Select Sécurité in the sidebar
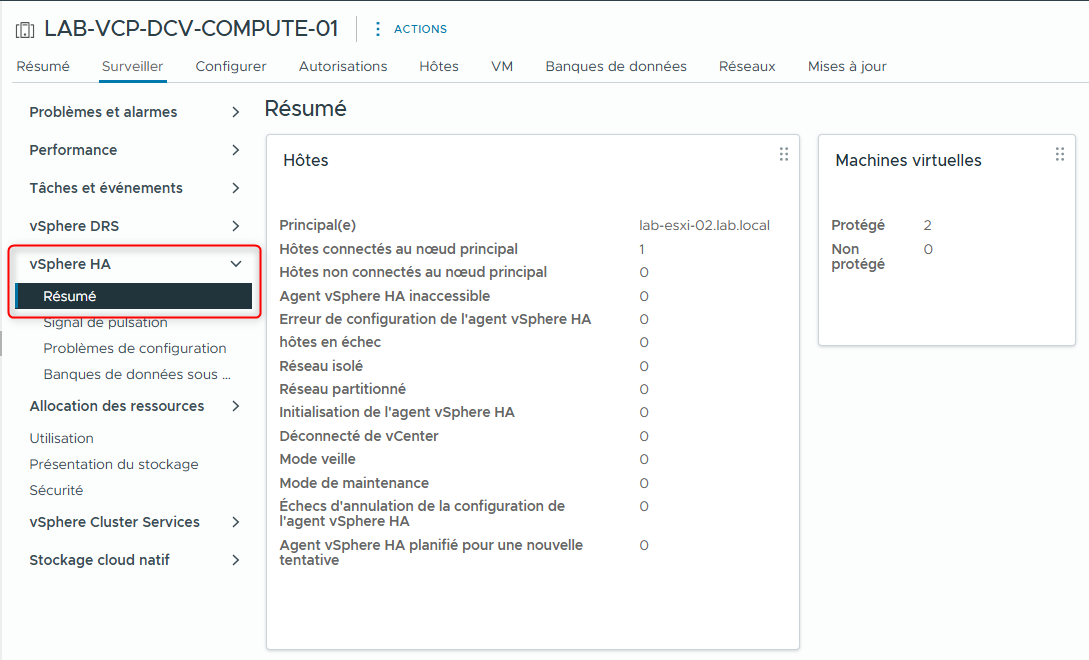The width and height of the screenshot is (1089, 660). pos(56,490)
